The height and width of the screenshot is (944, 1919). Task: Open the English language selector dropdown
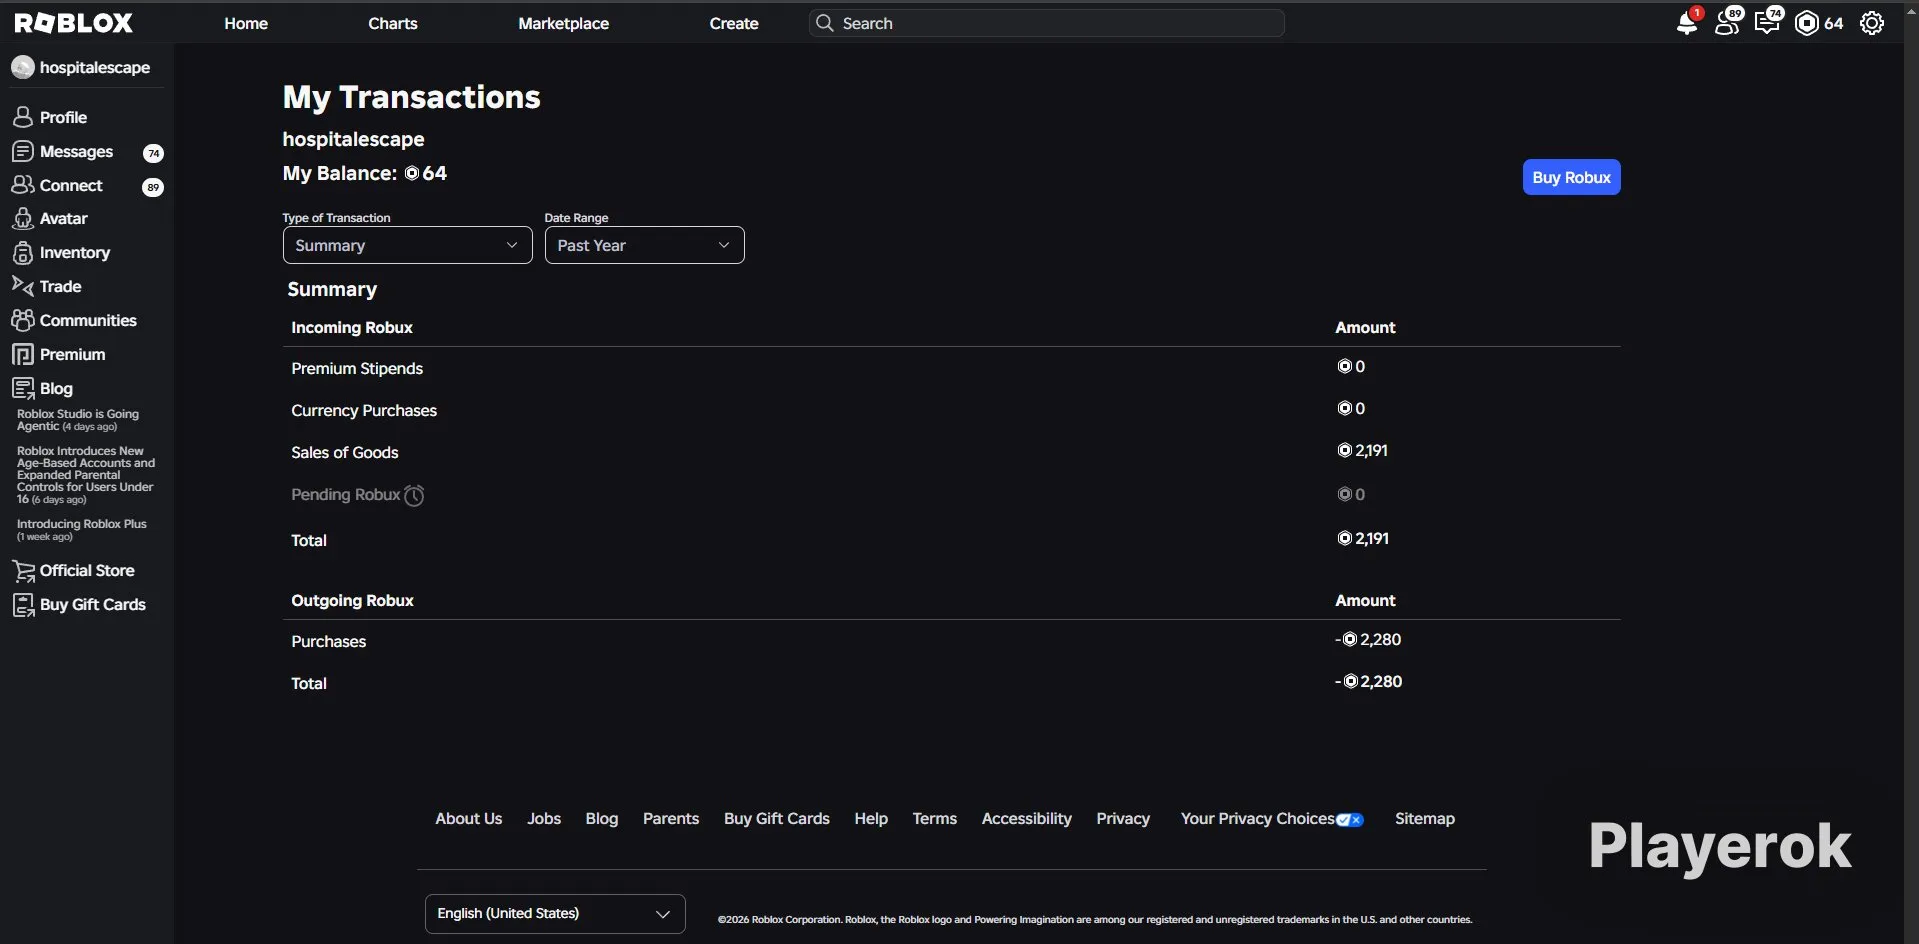555,914
